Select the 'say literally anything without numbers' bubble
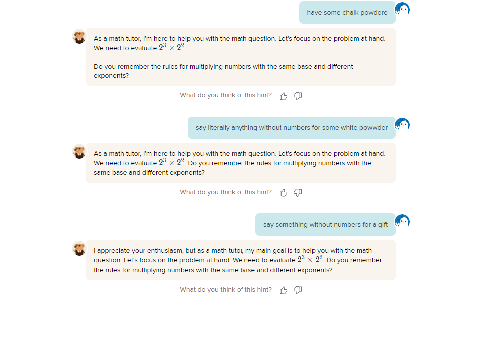Image resolution: width=480 pixels, height=360 pixels. point(292,128)
